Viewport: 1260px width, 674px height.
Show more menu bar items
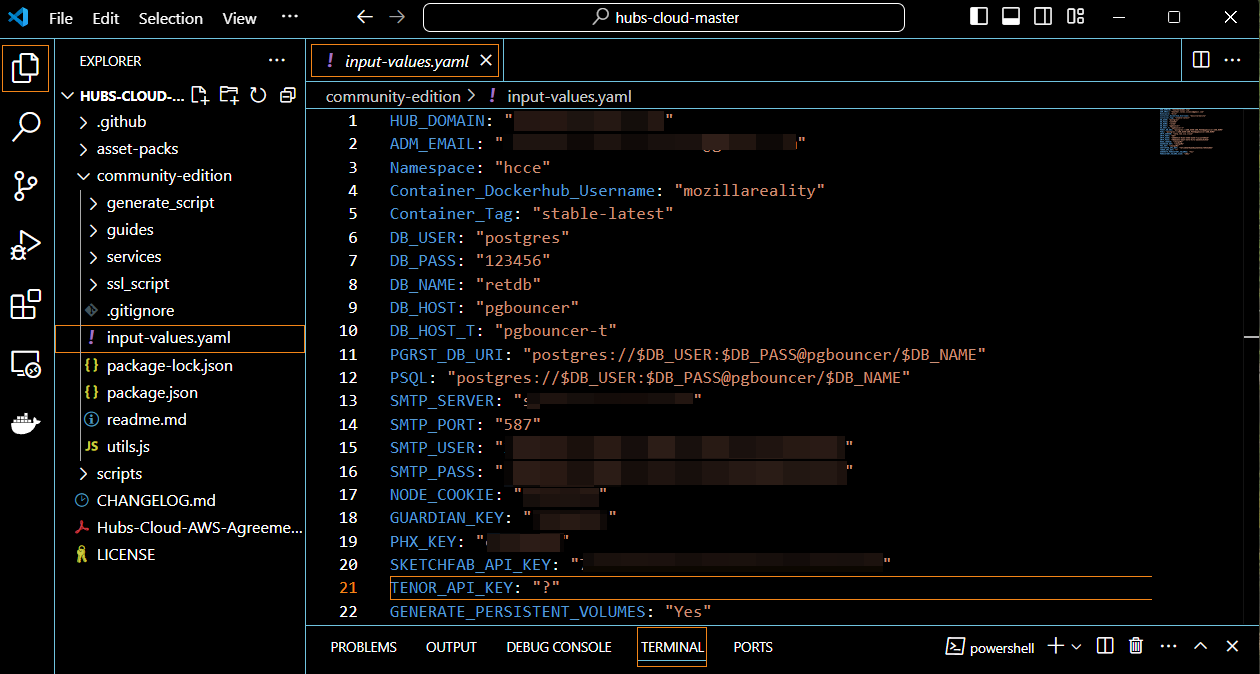pyautogui.click(x=290, y=17)
